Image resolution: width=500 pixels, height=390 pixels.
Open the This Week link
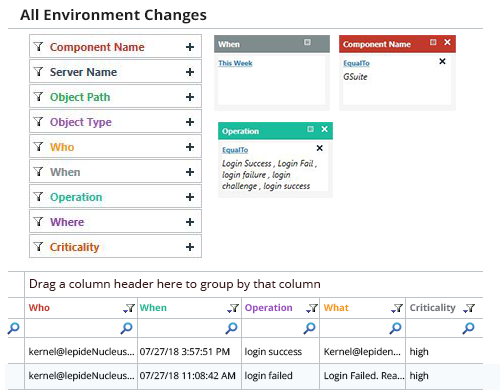pos(235,63)
